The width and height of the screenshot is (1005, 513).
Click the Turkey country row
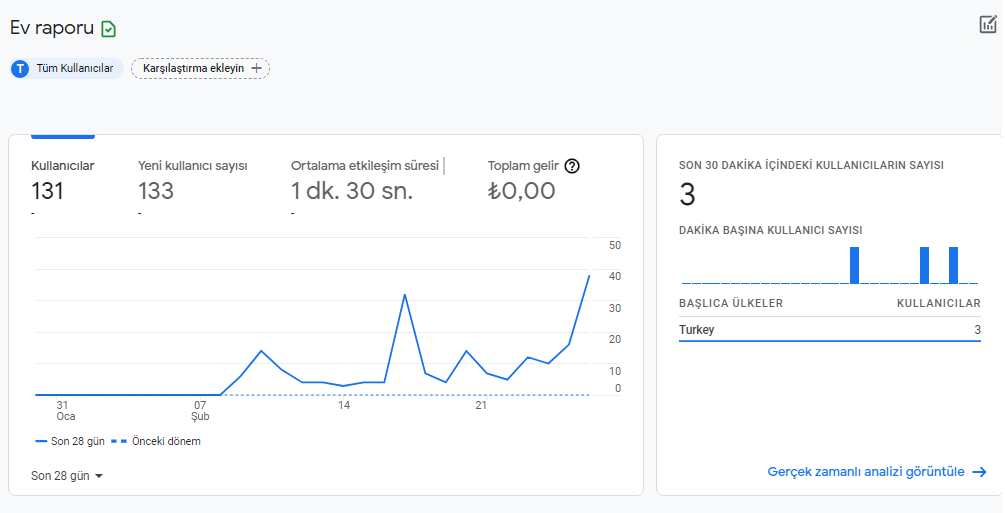click(829, 330)
